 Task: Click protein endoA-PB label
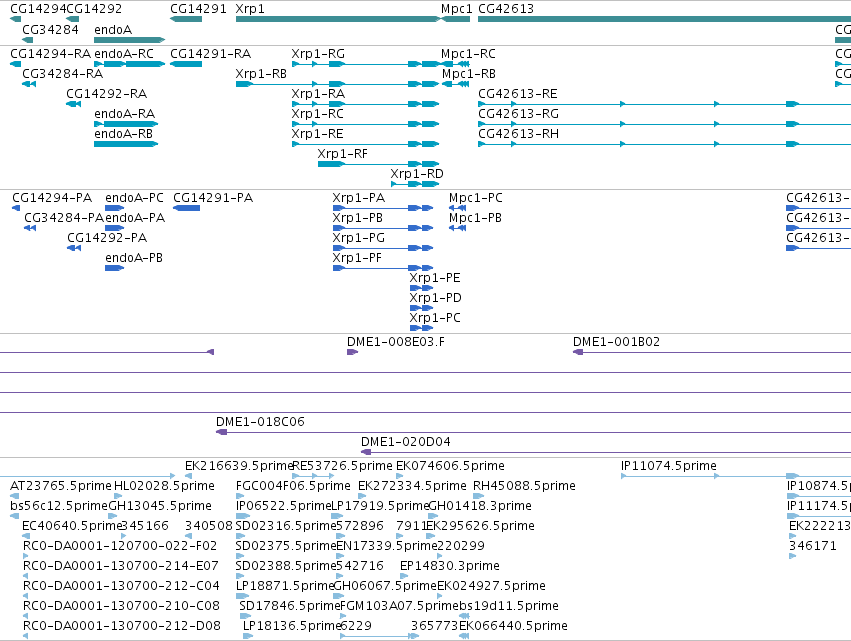point(134,258)
